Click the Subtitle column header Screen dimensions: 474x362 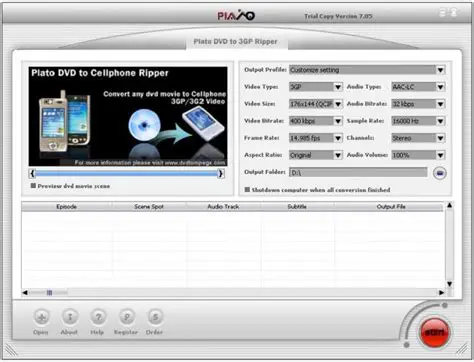coord(297,207)
